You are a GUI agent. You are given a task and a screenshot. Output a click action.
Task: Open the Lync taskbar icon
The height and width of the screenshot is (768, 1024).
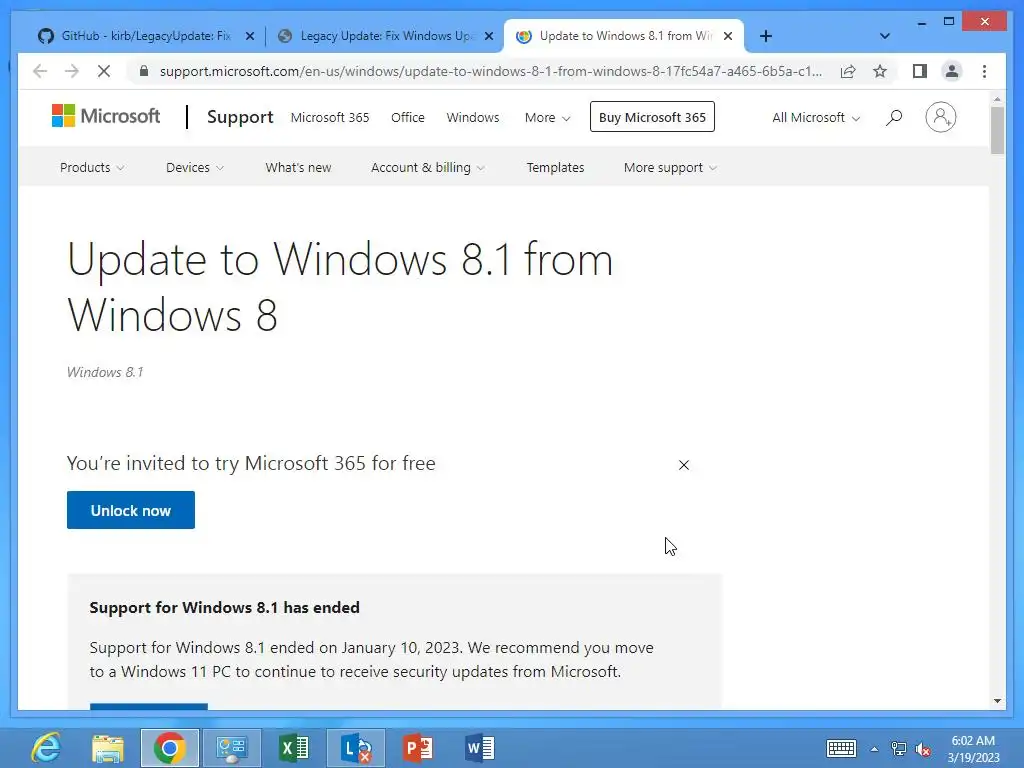tap(355, 748)
